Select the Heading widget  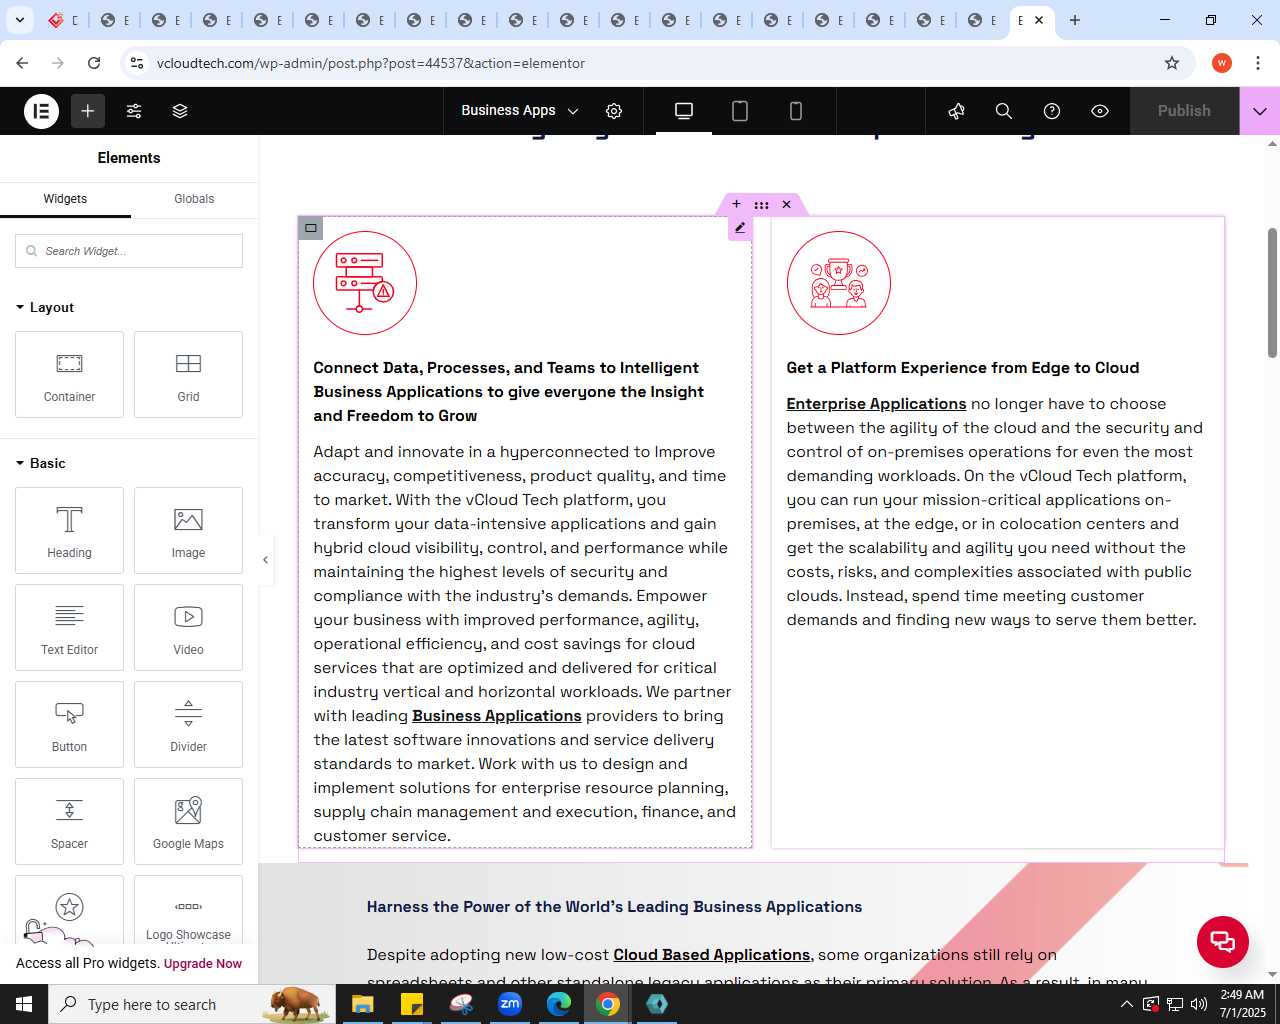tap(69, 530)
